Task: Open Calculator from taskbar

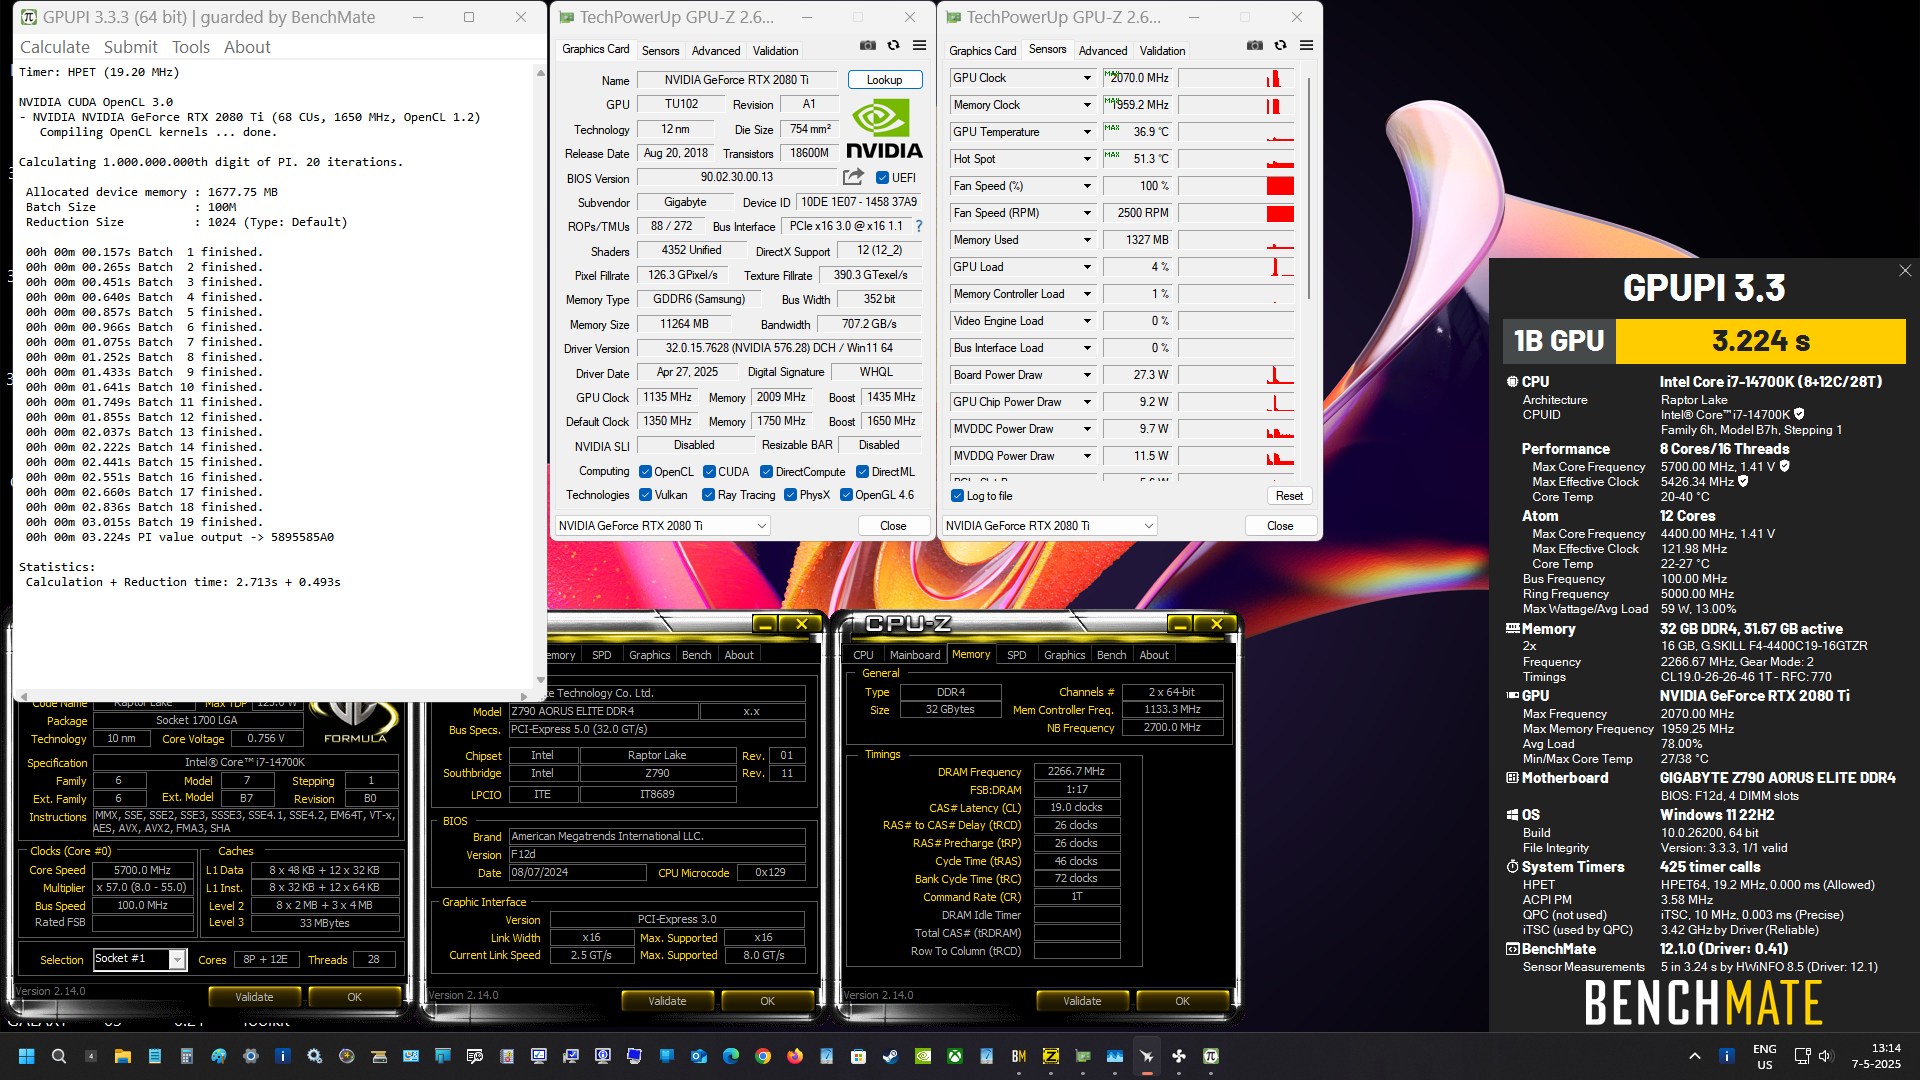Action: coord(187,1056)
